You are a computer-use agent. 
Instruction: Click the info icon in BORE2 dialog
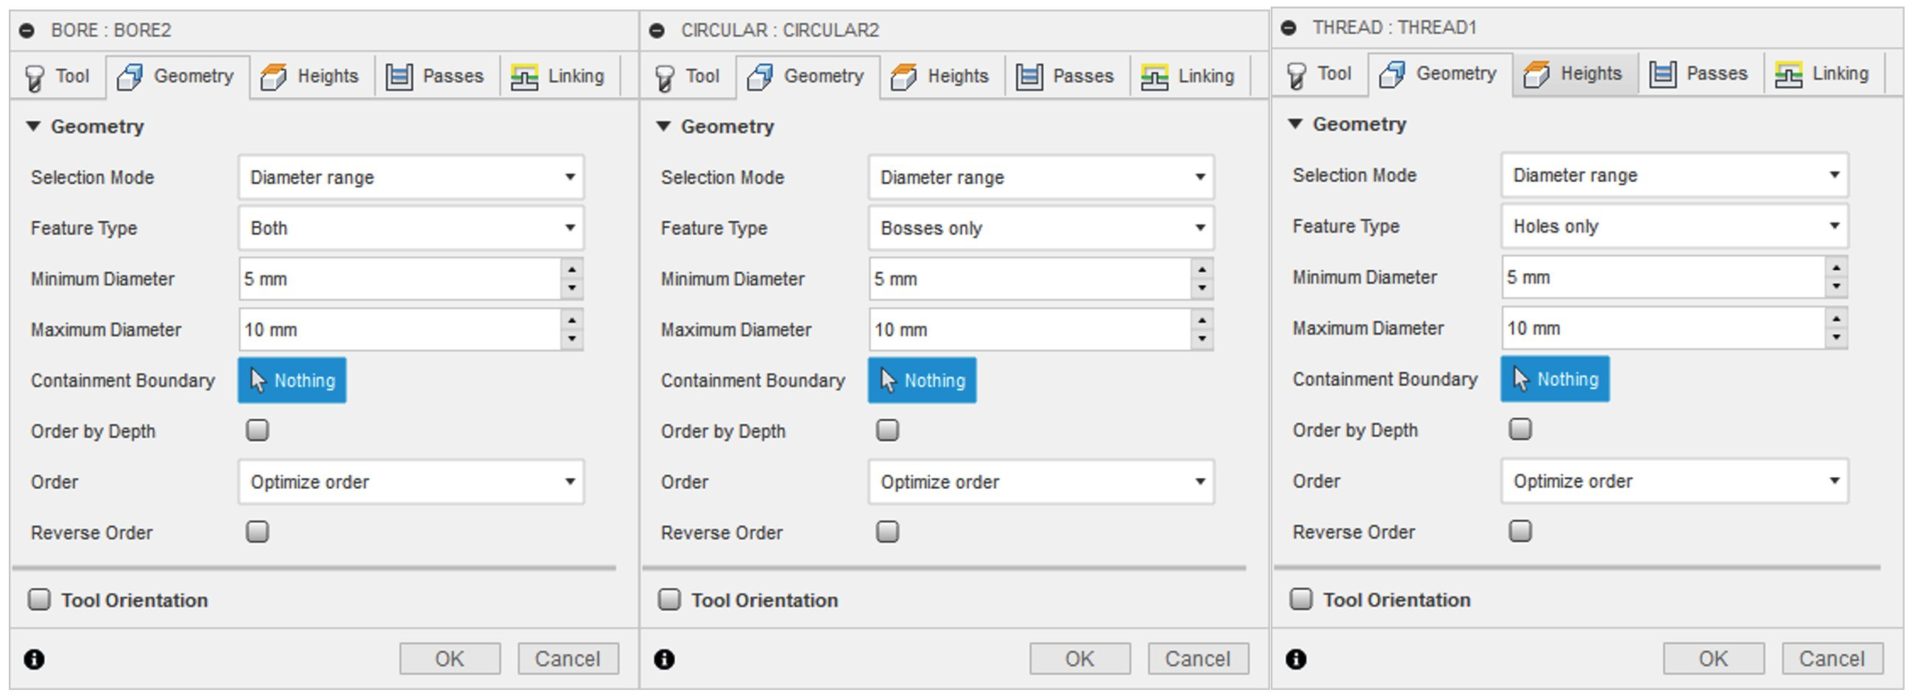[x=34, y=659]
